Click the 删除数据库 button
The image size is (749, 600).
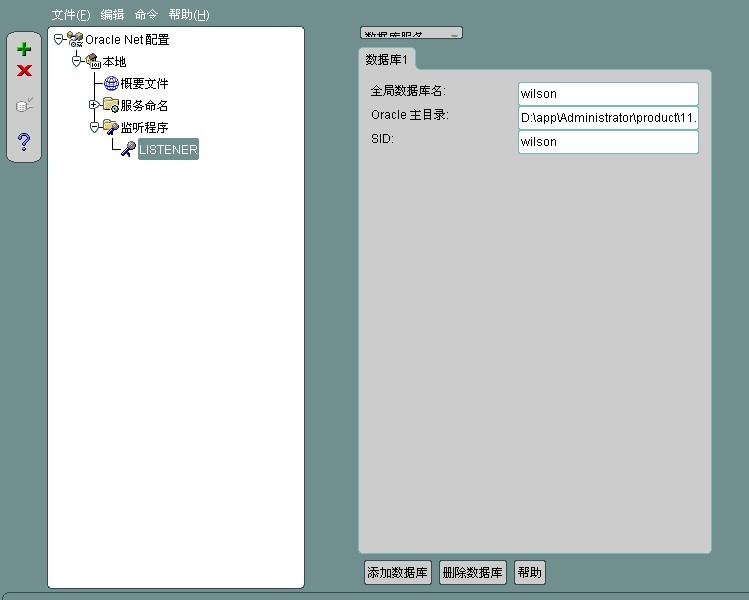tap(473, 573)
